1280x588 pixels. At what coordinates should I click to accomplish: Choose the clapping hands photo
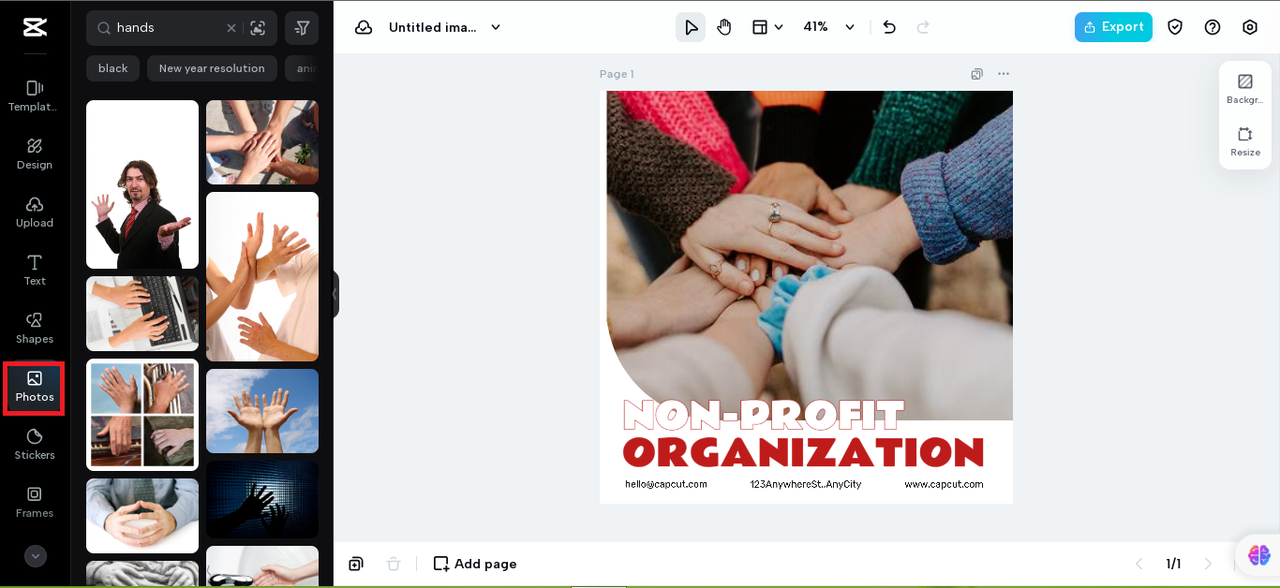262,276
